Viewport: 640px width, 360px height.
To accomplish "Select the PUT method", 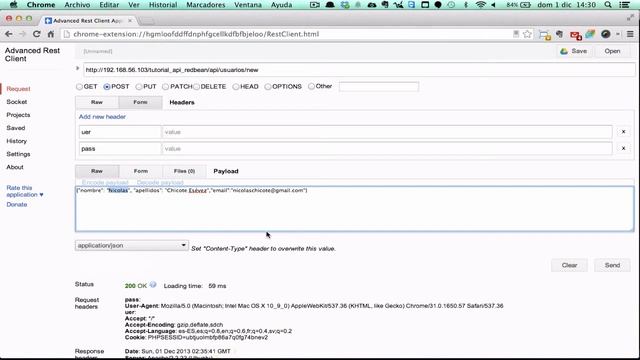I will click(x=139, y=87).
